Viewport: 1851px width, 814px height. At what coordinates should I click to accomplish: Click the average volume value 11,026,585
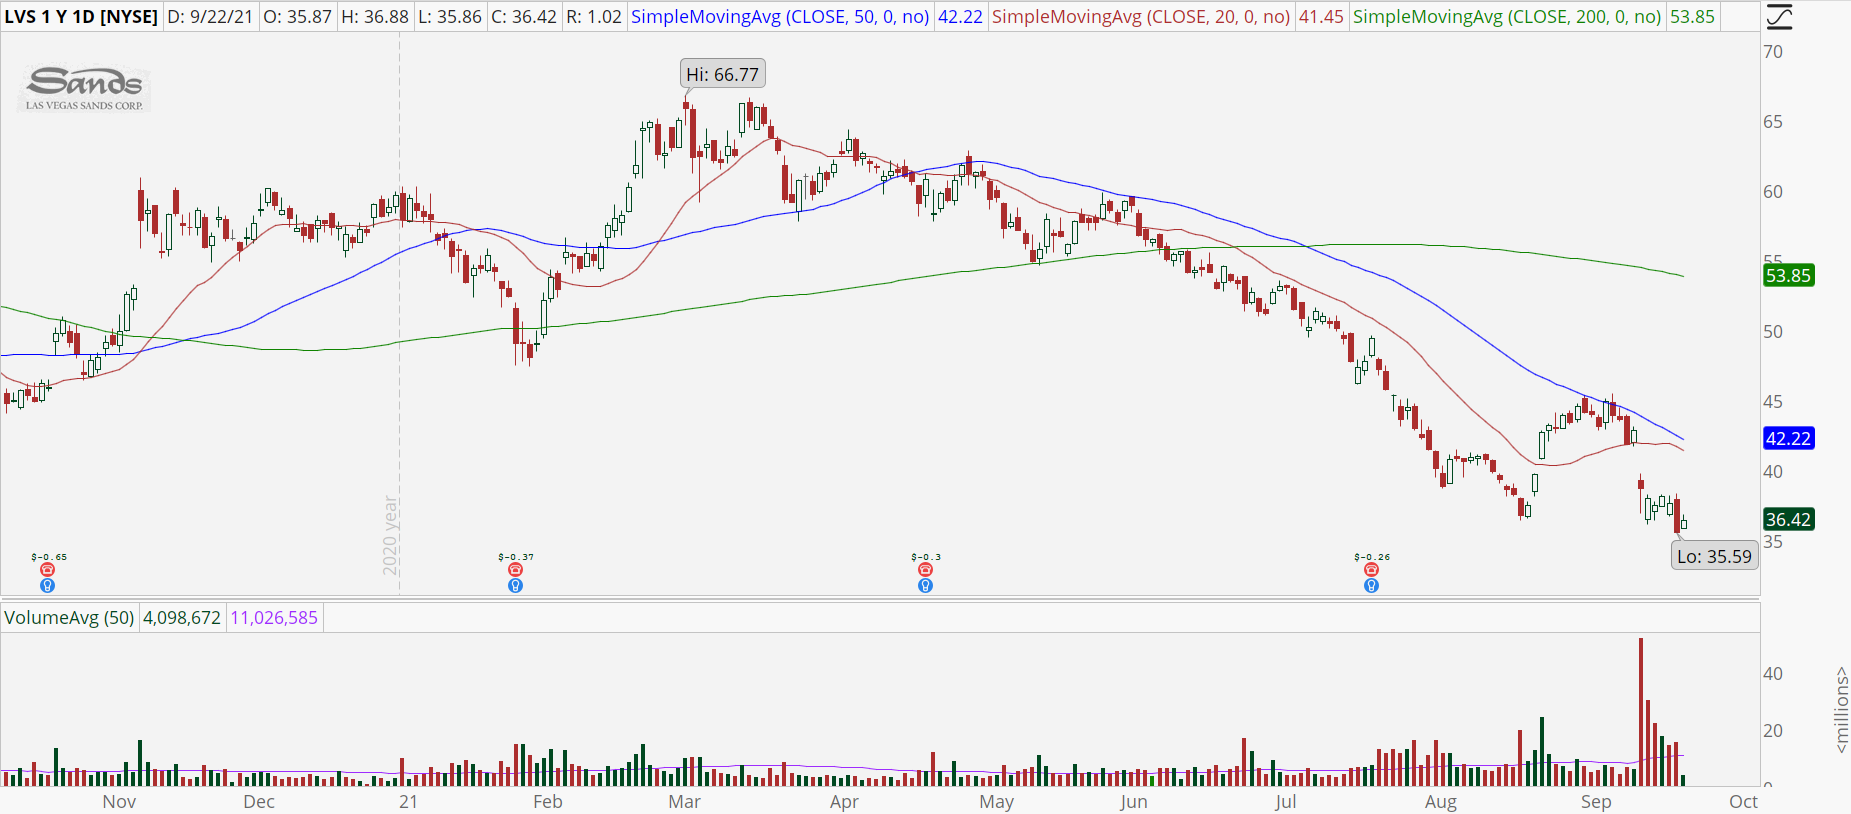coord(274,618)
